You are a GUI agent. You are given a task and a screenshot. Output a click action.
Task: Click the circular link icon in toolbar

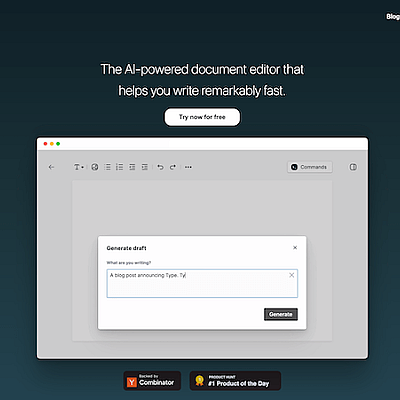(x=95, y=167)
